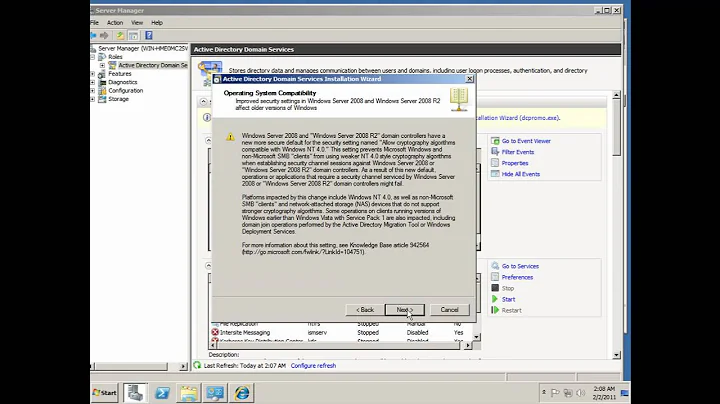Image resolution: width=720 pixels, height=404 pixels.
Task: Click scroll-up arrow of main pane scrollbar
Action: tap(616, 95)
